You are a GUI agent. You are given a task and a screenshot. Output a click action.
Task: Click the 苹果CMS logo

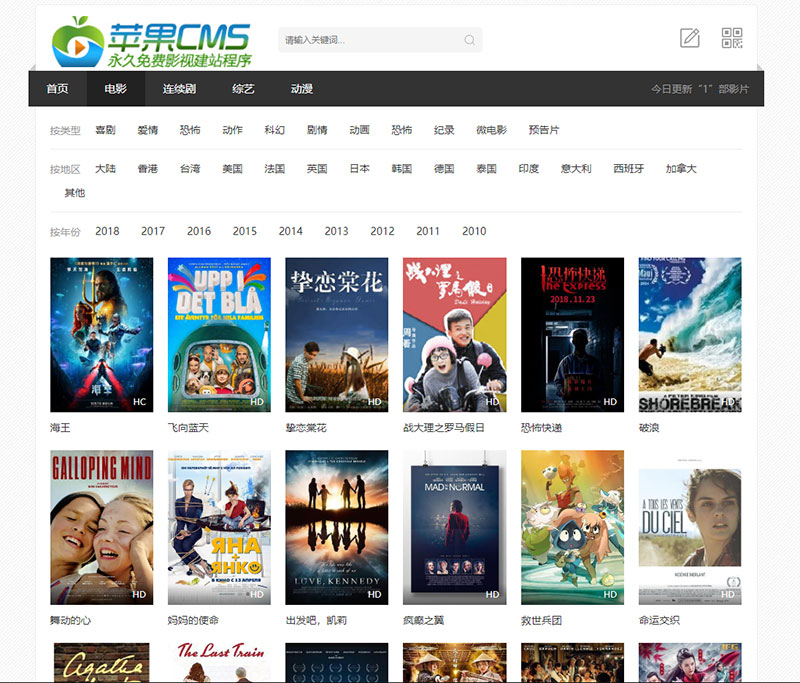151,43
